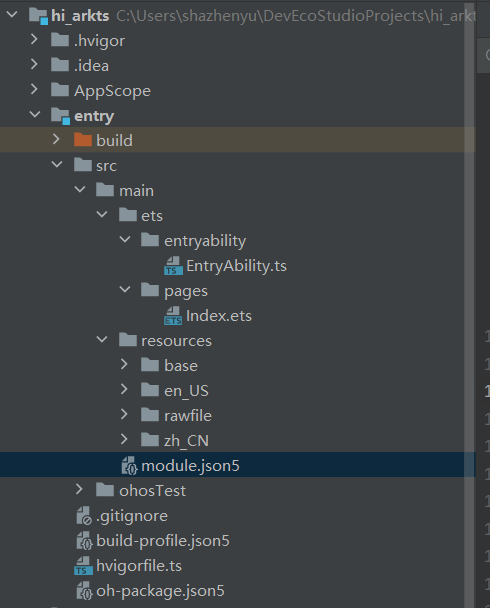
Task: Click the oh-package.json5 file icon
Action: (85, 591)
